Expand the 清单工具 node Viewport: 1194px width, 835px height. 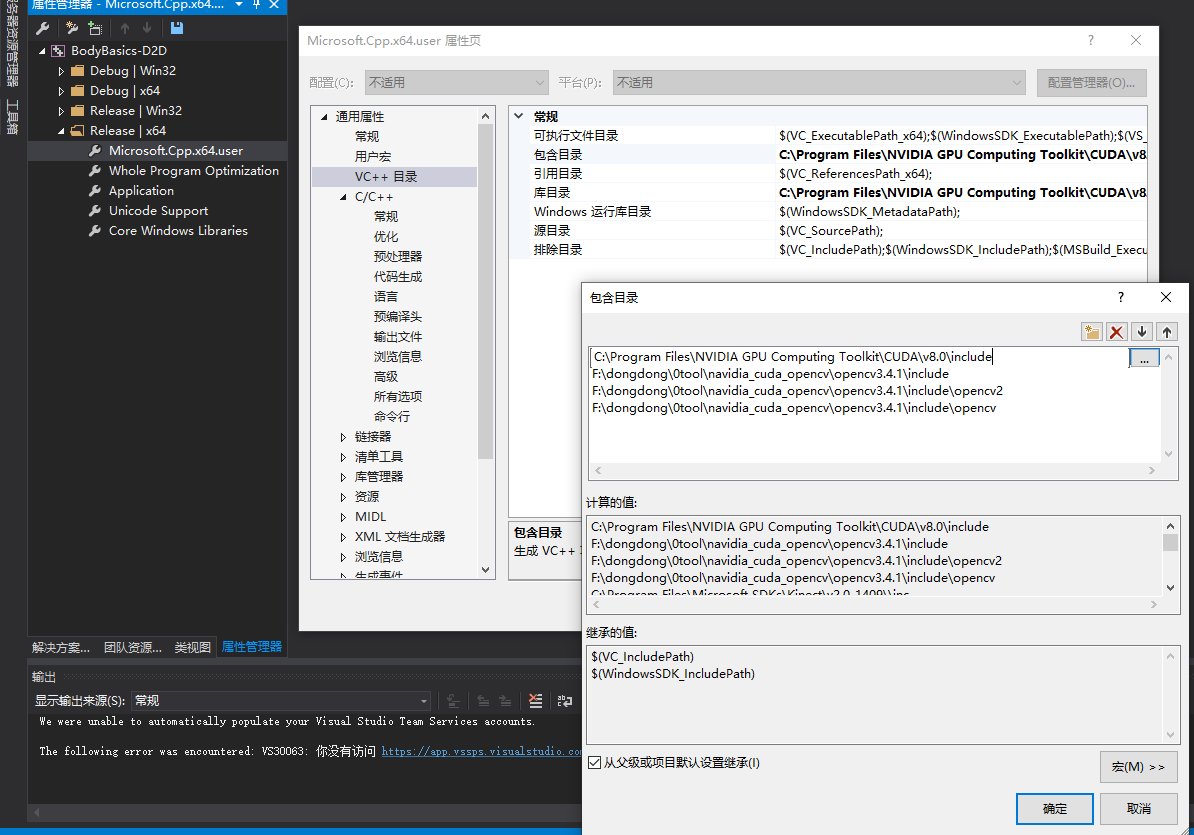pos(343,457)
